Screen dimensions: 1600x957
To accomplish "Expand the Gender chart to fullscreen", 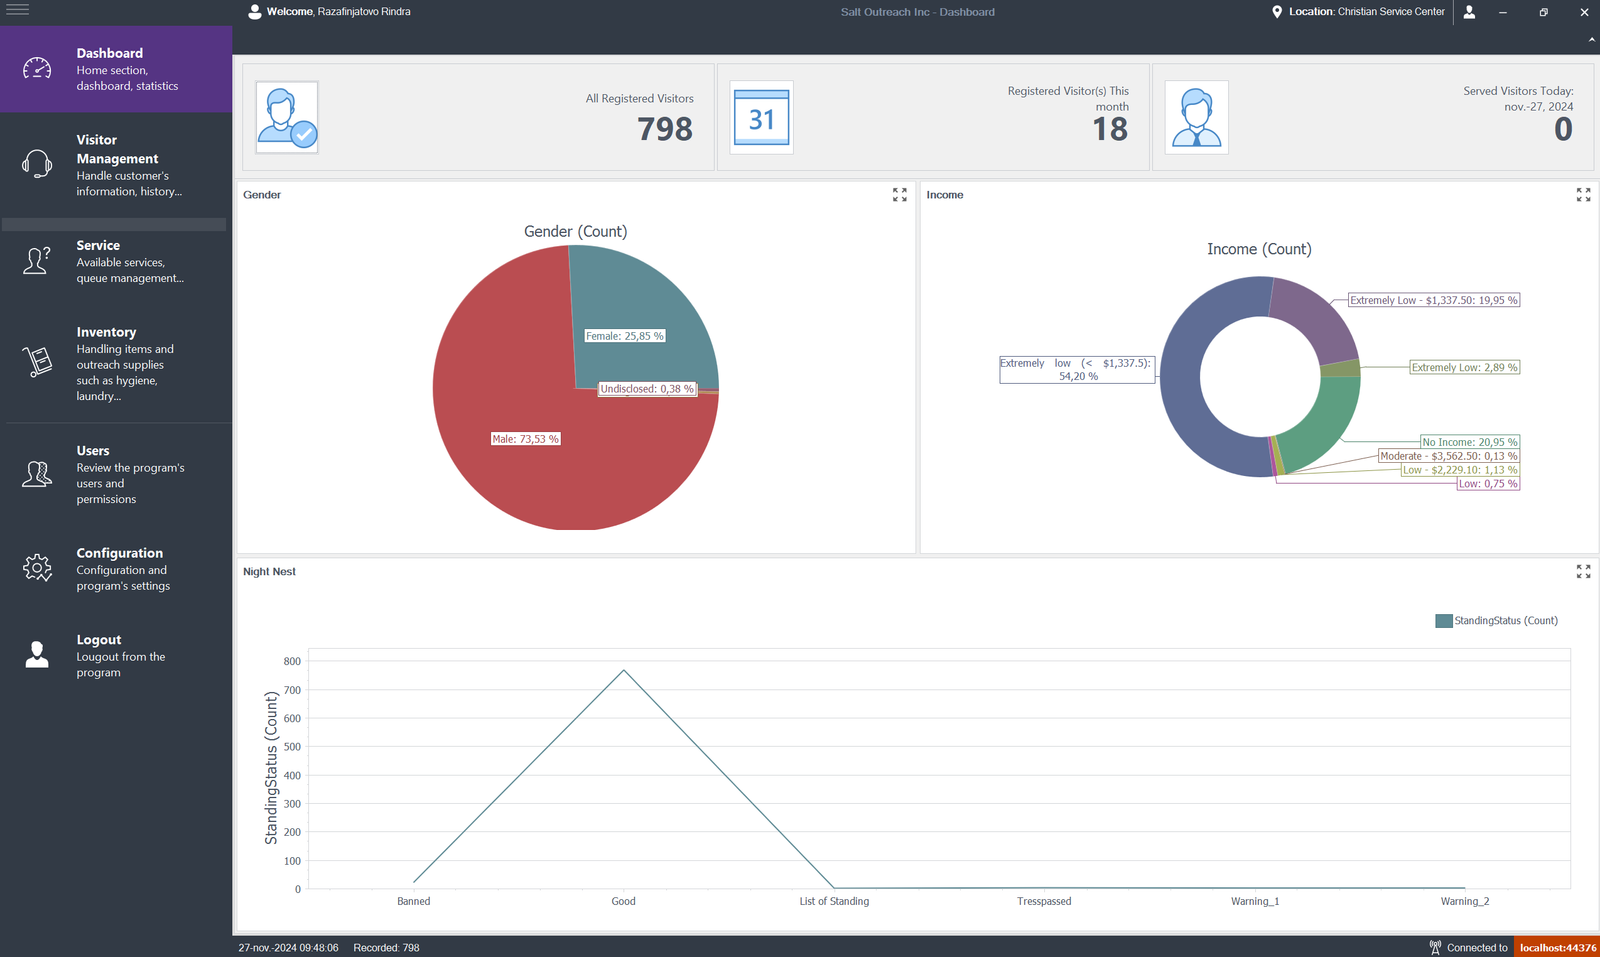I will coord(899,195).
